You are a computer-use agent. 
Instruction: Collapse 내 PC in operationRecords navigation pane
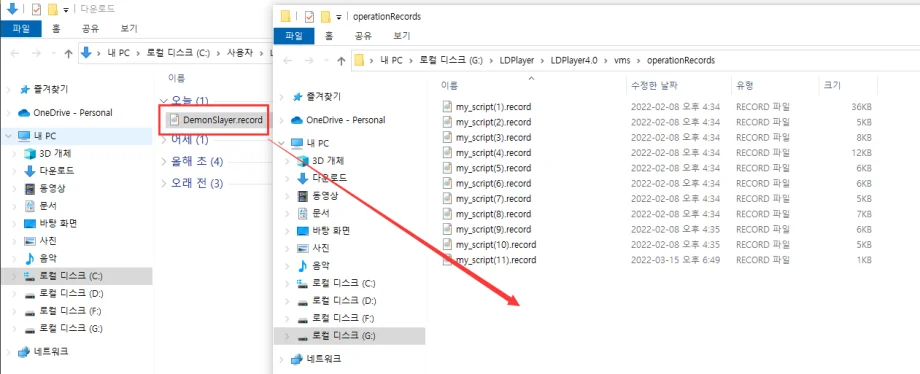click(x=282, y=143)
